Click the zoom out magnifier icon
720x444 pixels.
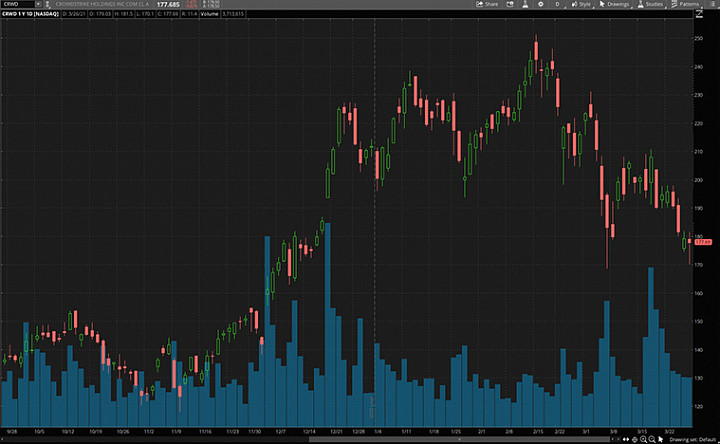tap(652, 439)
